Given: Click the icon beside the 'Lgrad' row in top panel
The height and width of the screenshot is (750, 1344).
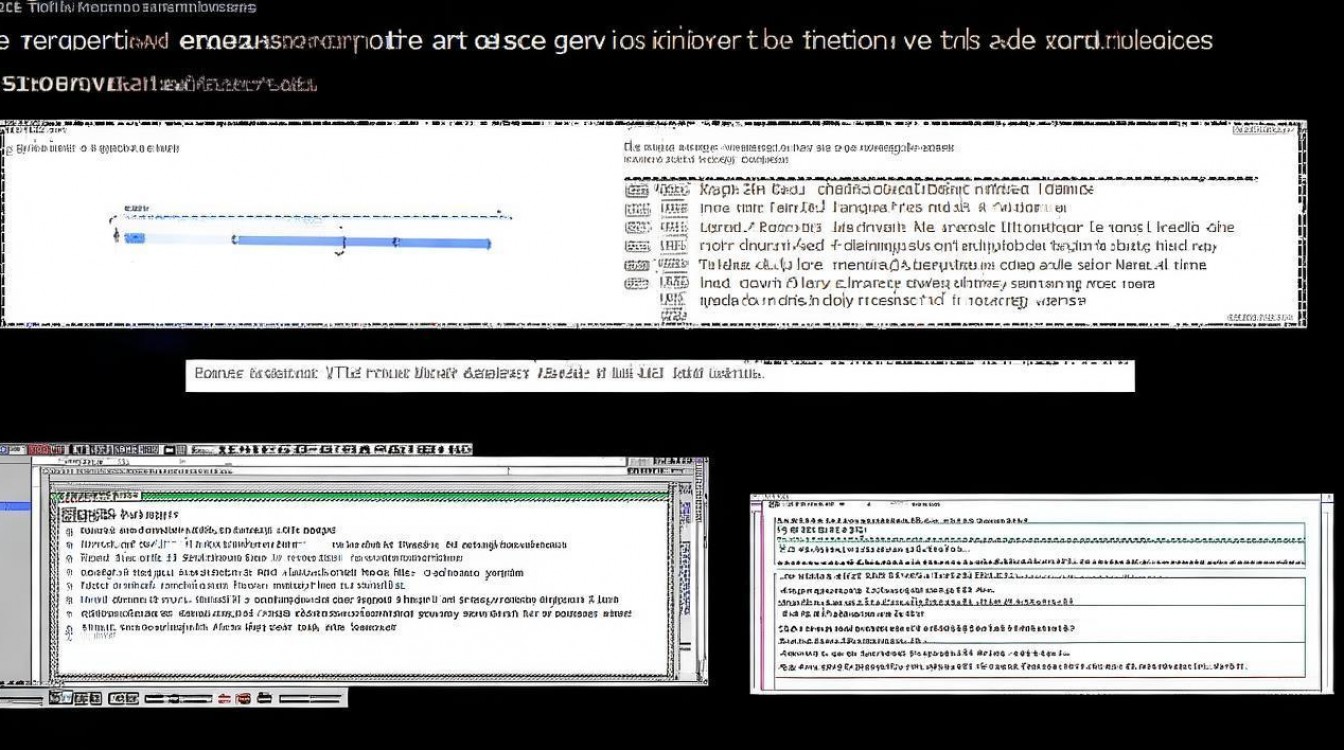Looking at the screenshot, I should pos(637,227).
